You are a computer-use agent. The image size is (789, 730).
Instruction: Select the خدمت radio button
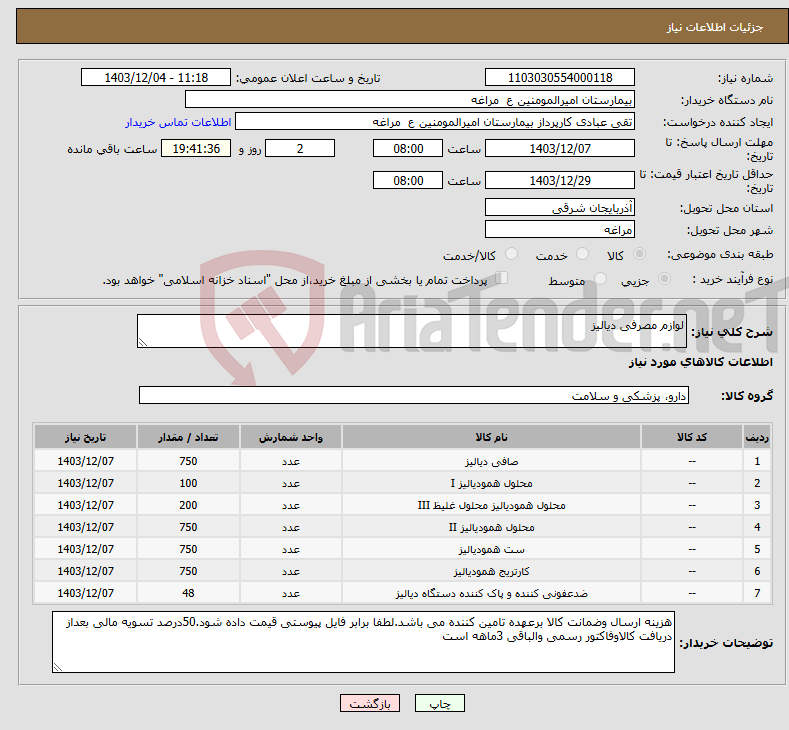582,254
